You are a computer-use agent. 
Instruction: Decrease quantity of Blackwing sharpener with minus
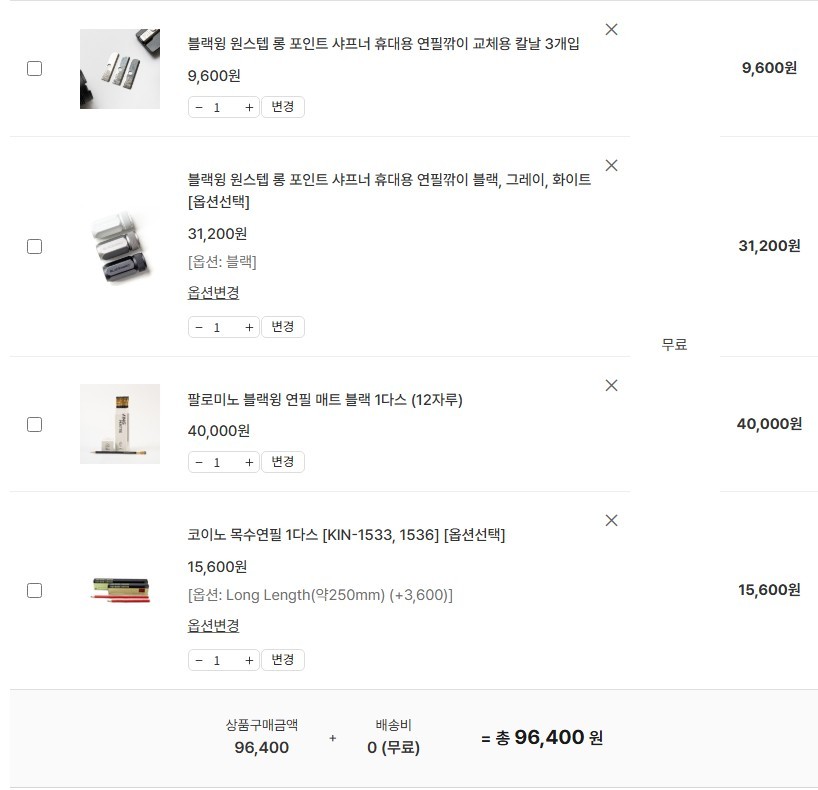click(x=199, y=328)
